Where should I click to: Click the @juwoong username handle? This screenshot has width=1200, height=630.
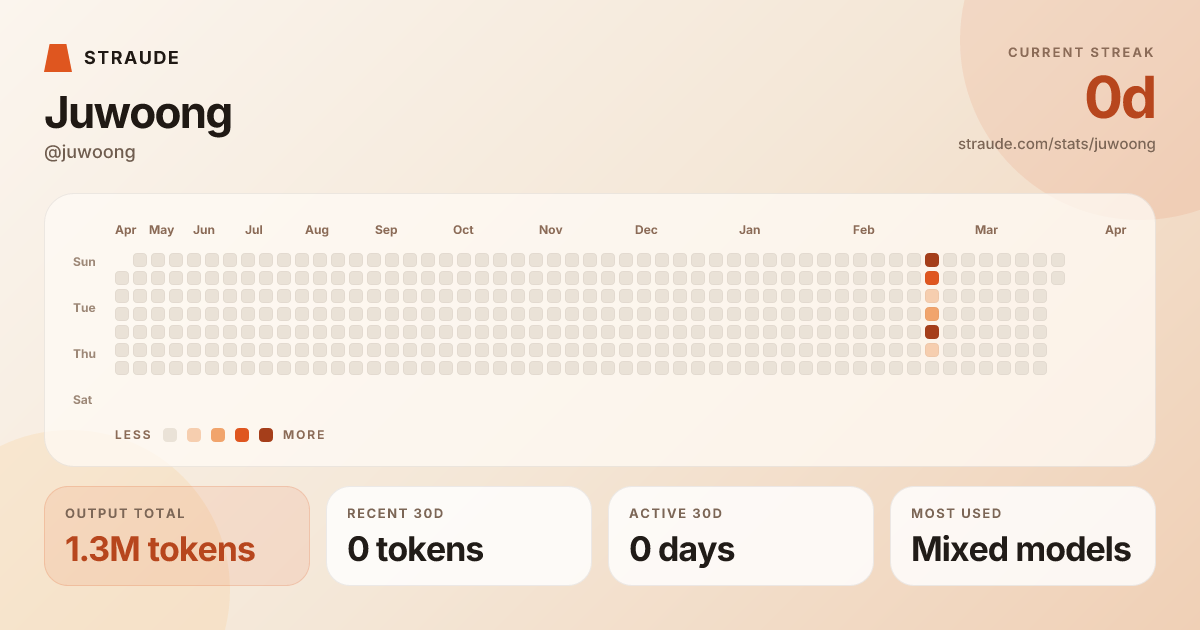[90, 152]
